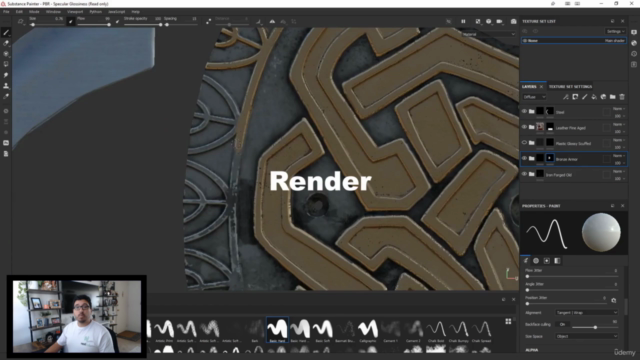Open the texture set Settings dropdown

pos(615,31)
